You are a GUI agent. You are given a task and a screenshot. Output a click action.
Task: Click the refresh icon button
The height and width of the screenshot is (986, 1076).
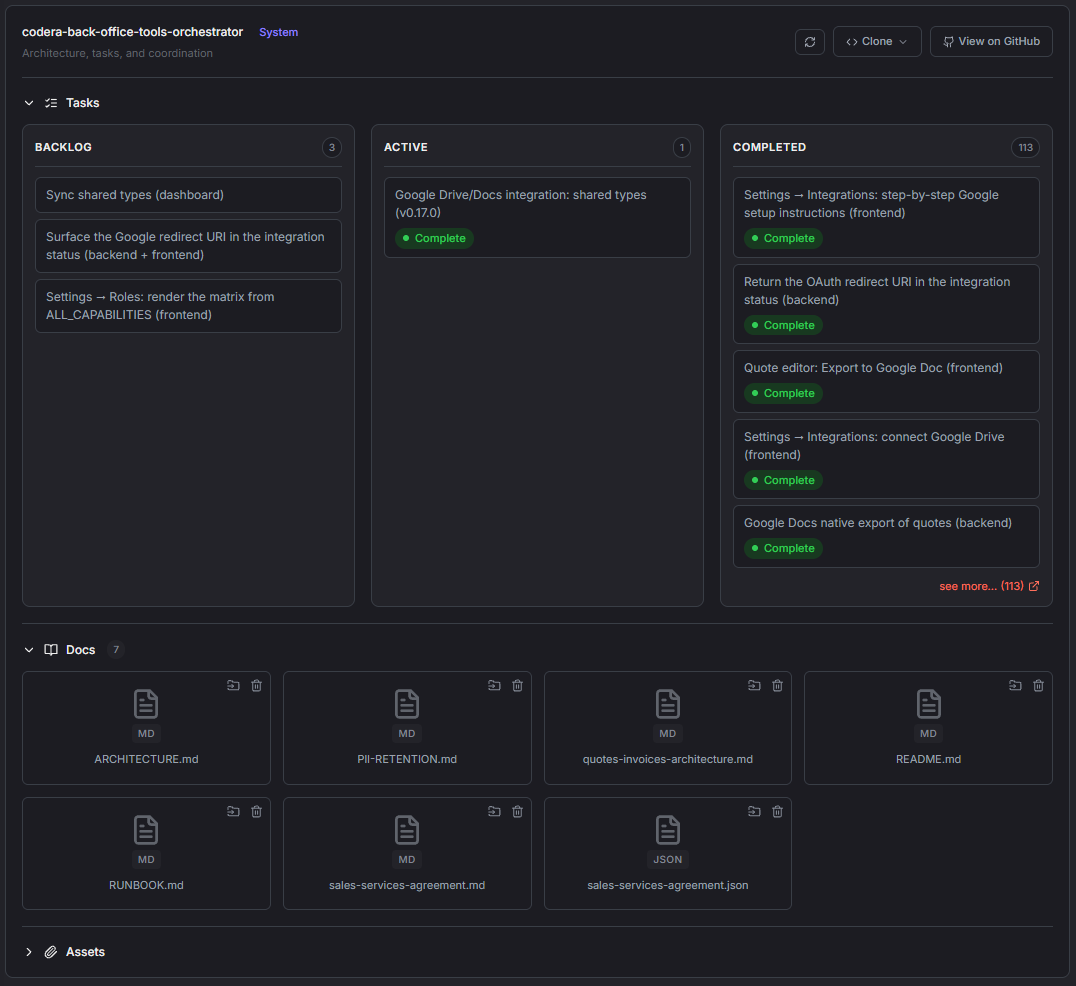(x=810, y=42)
